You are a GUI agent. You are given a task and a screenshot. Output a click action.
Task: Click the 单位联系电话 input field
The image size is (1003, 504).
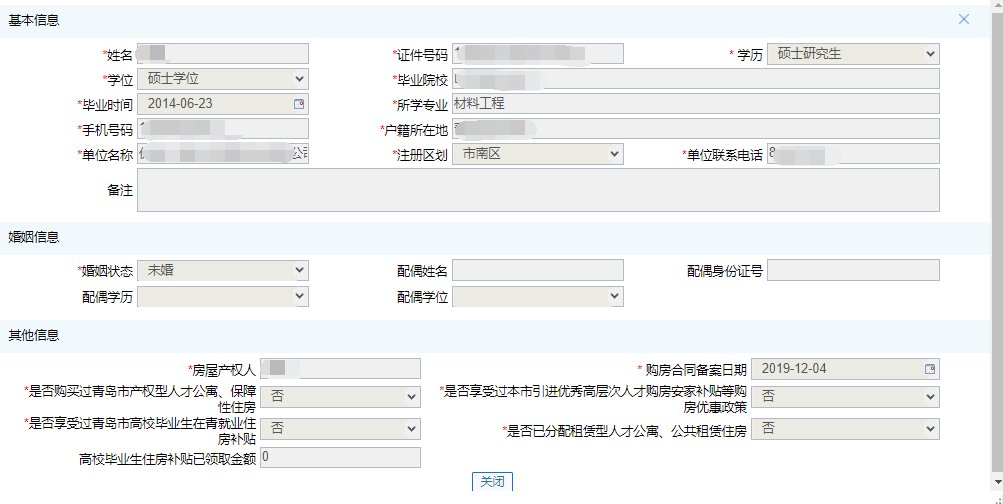pos(853,154)
